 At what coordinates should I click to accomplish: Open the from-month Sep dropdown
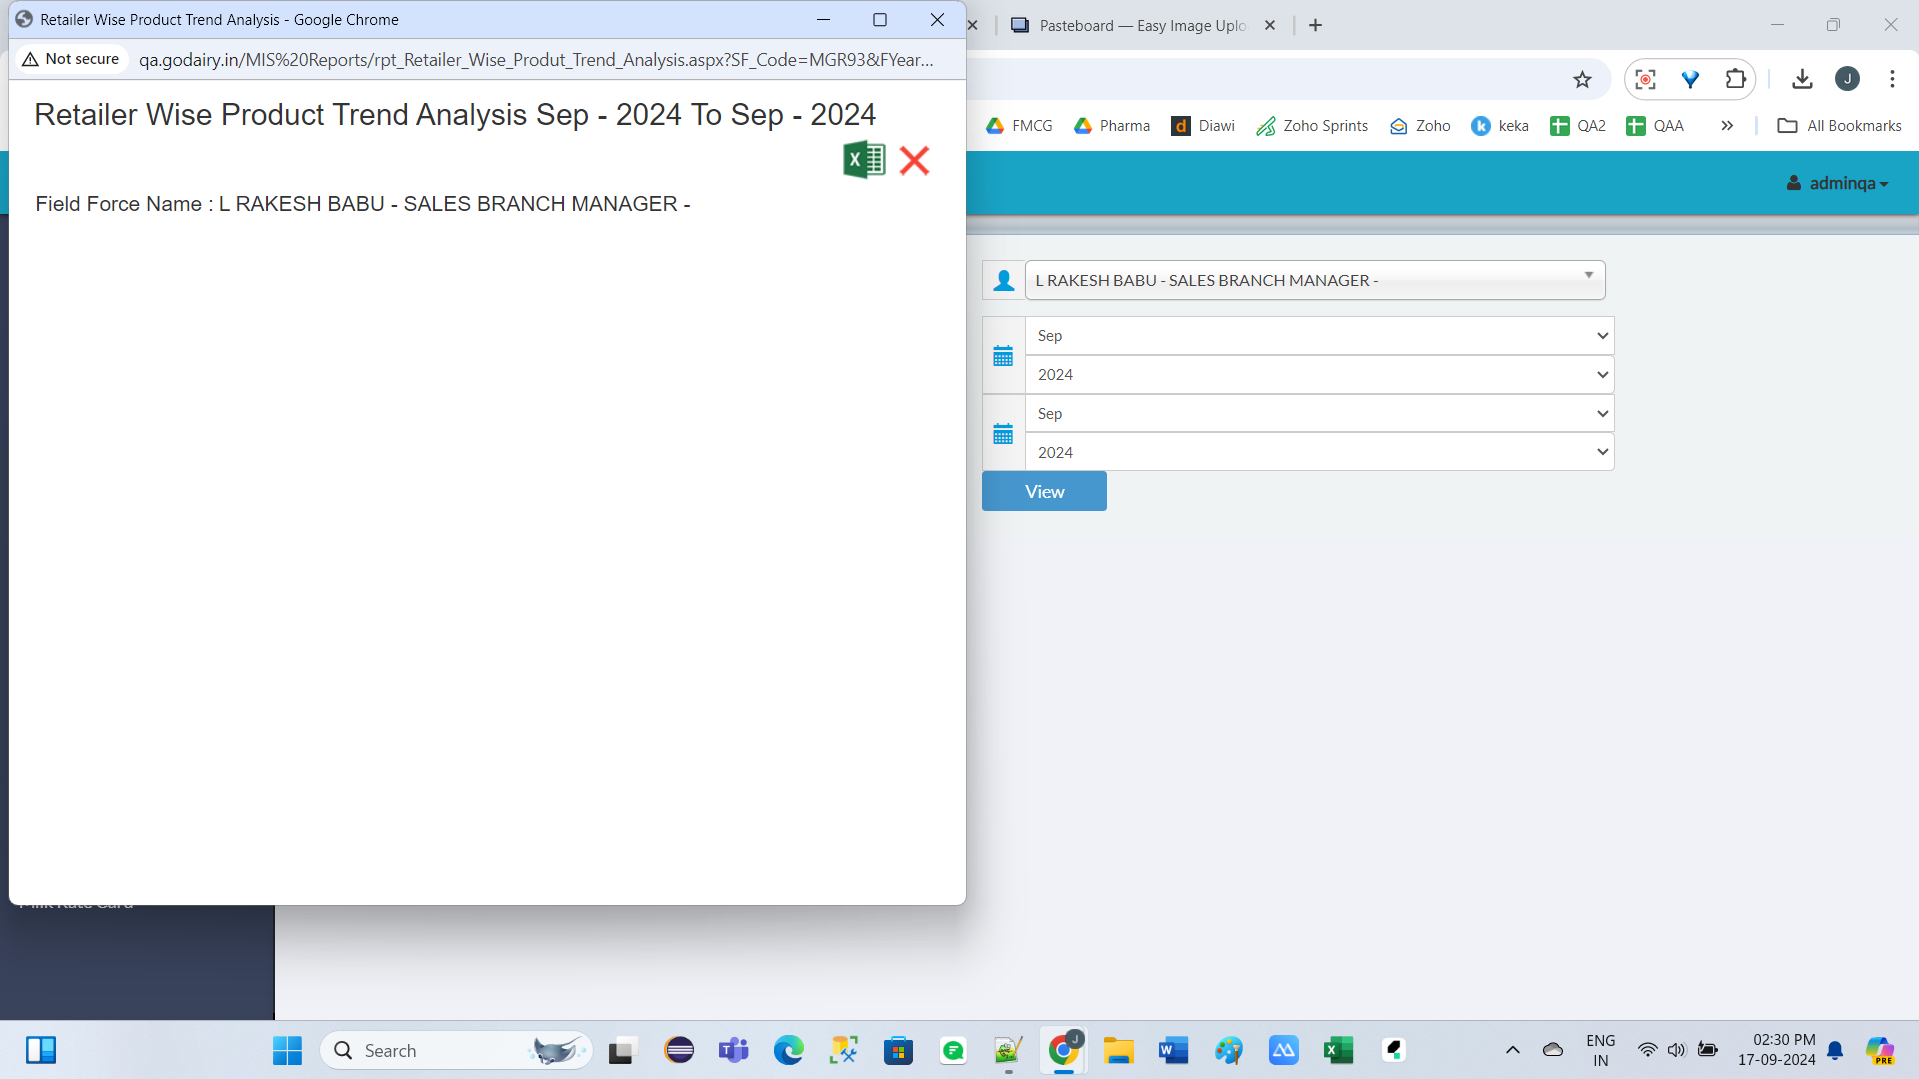tap(1320, 336)
